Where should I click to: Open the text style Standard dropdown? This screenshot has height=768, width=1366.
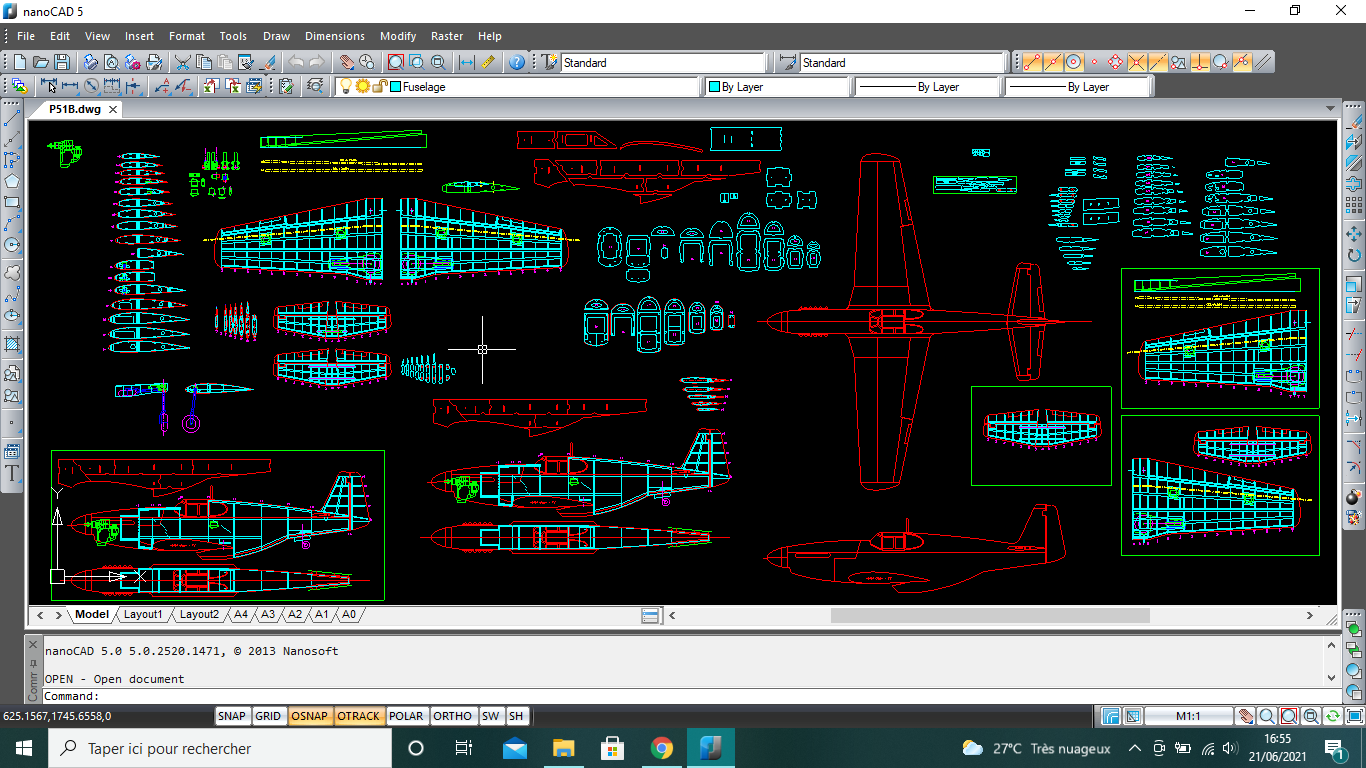coord(660,63)
